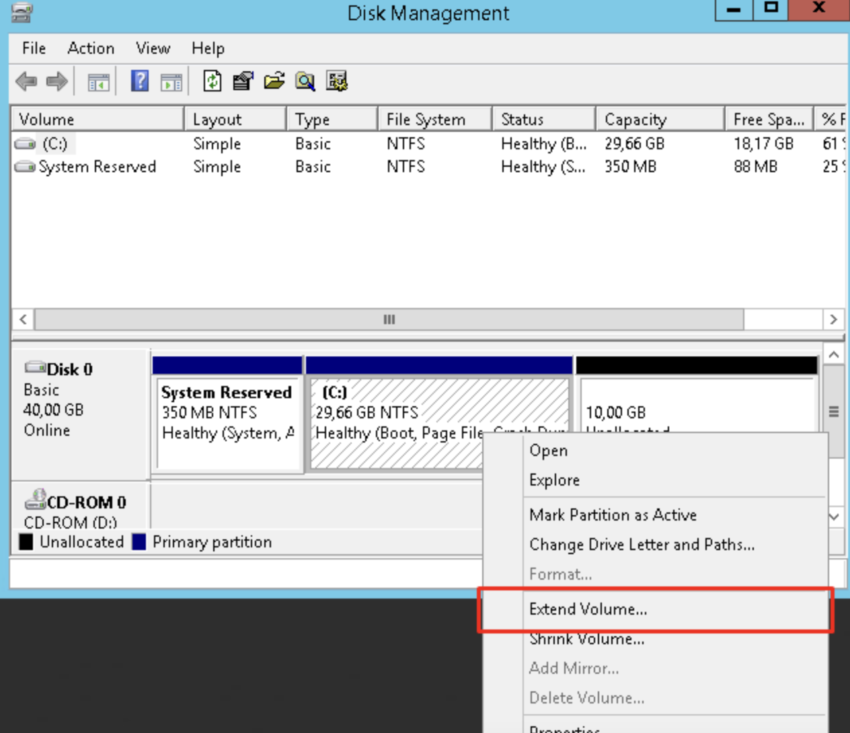Choose Extend Volume from context menu
The width and height of the screenshot is (850, 733).
click(588, 608)
